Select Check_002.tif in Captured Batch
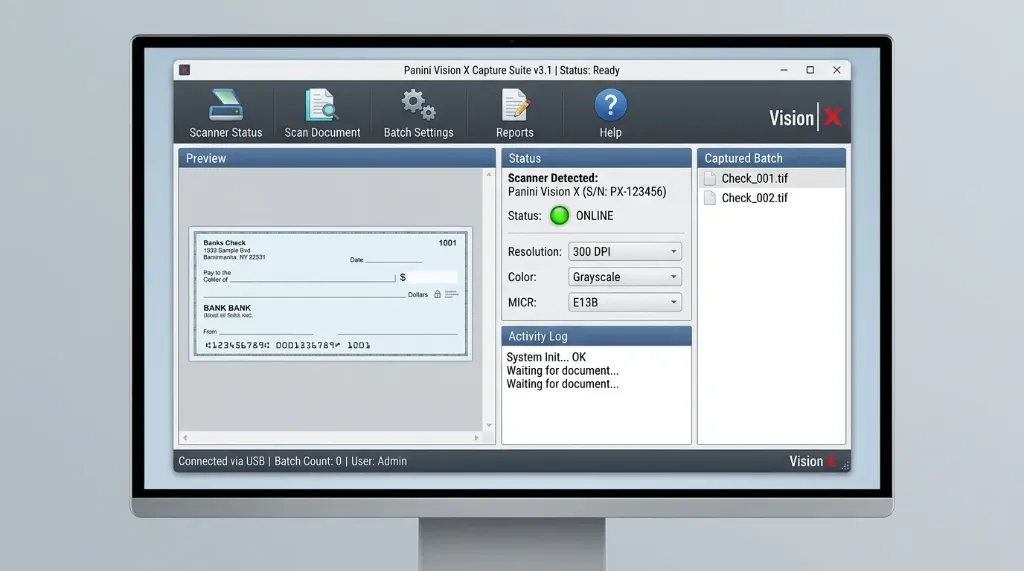This screenshot has width=1024, height=571. tap(771, 198)
